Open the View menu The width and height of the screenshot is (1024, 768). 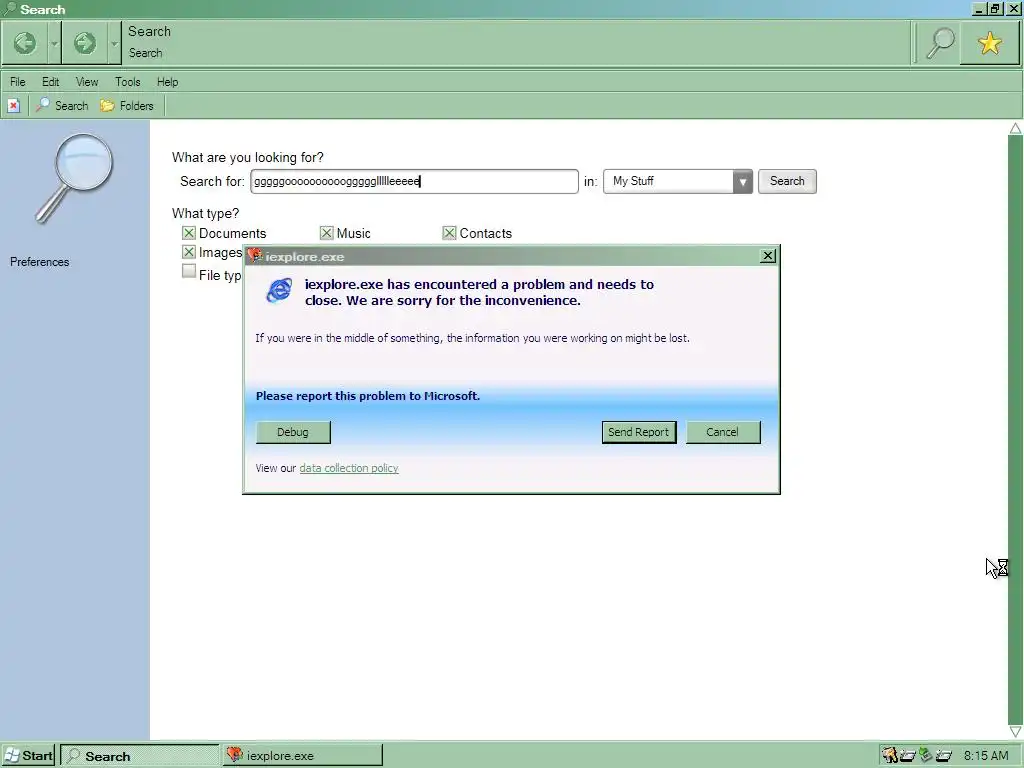87,82
